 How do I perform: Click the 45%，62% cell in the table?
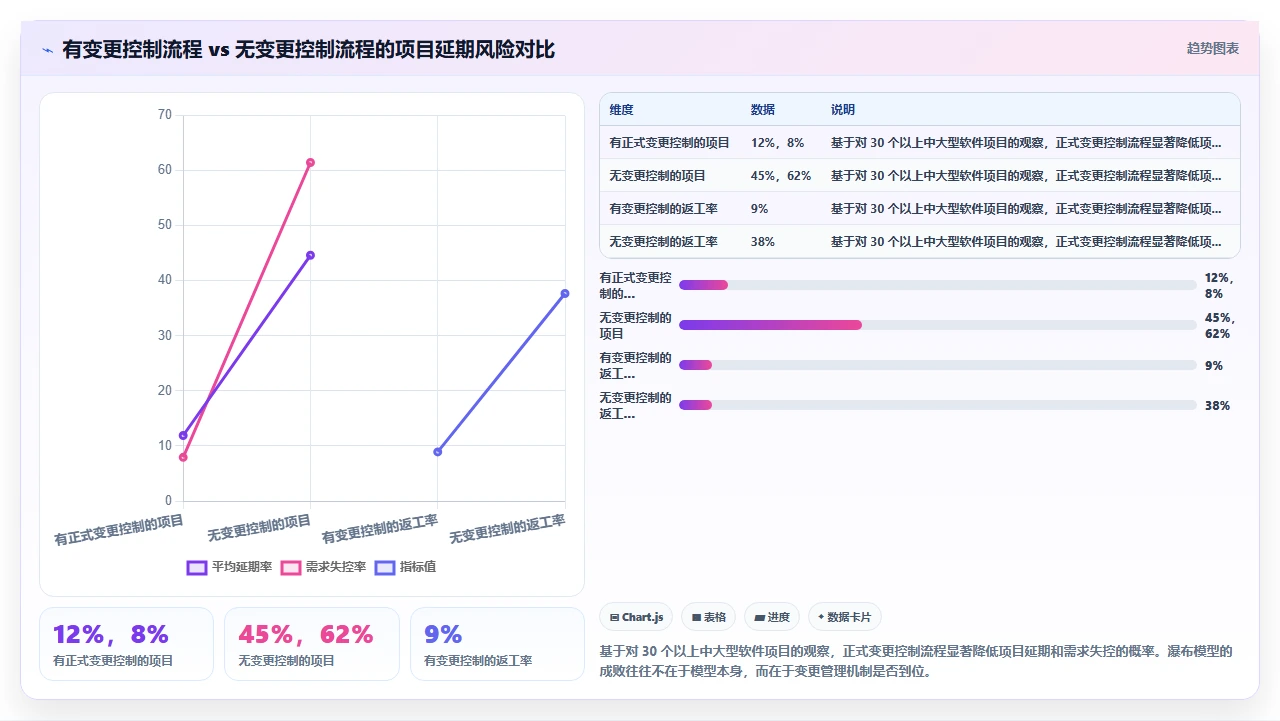coord(781,176)
